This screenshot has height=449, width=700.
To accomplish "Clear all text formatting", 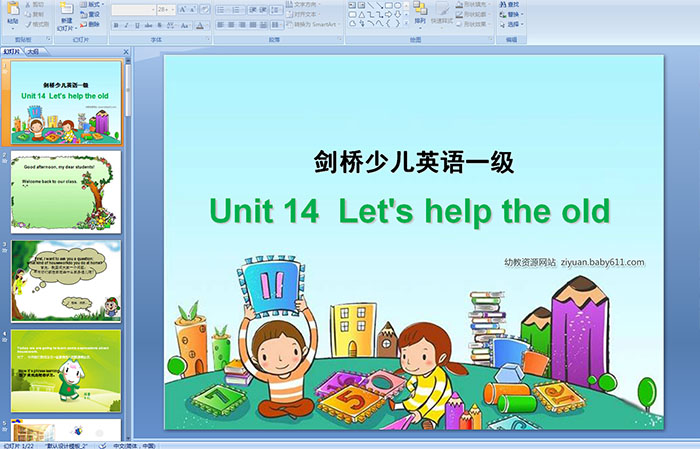I will 204,9.
